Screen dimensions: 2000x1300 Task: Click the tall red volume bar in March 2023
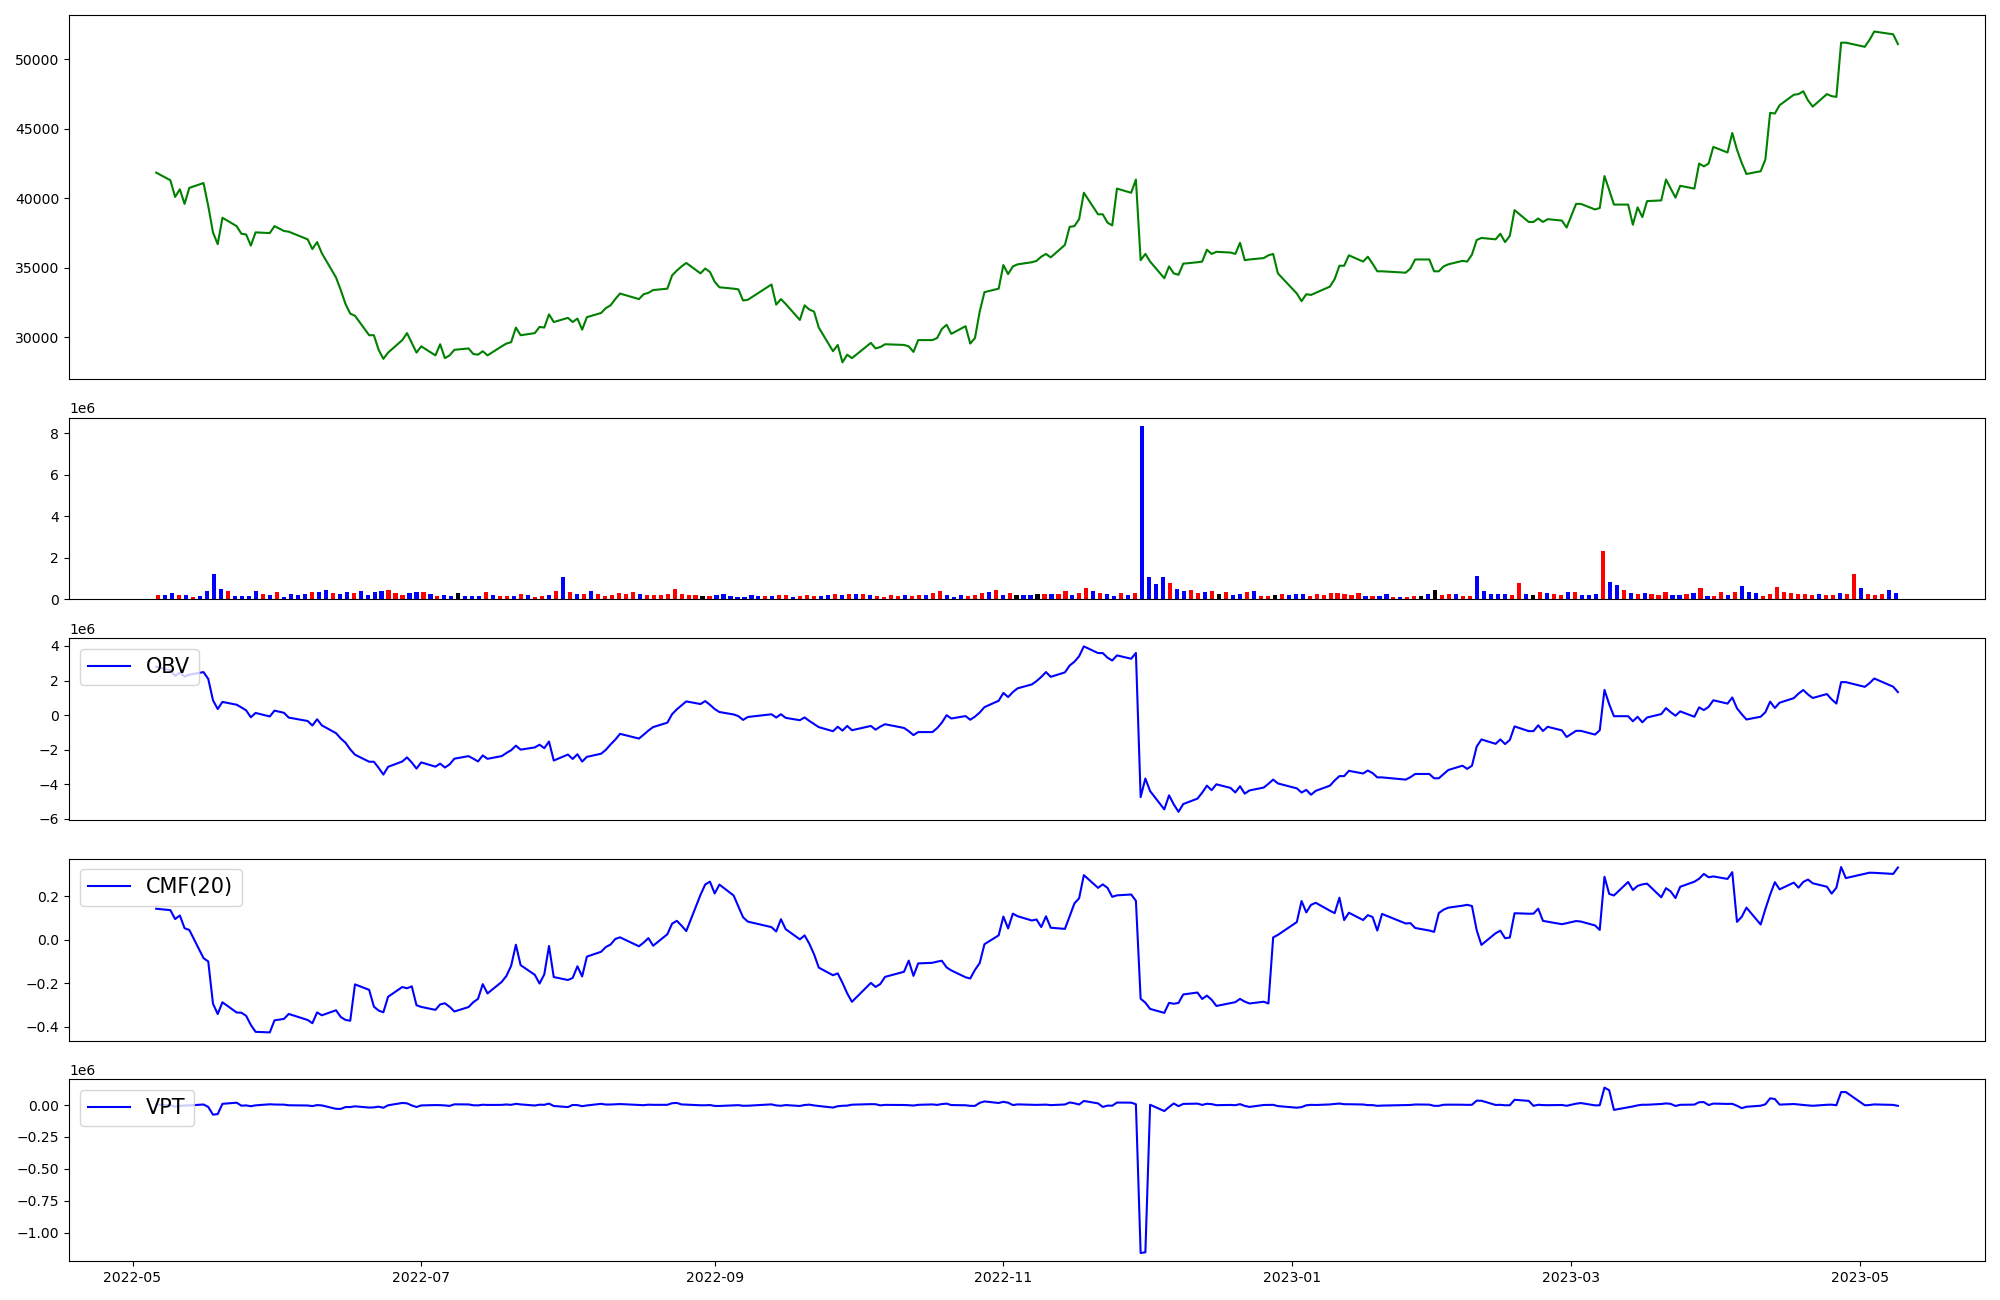(x=1602, y=575)
